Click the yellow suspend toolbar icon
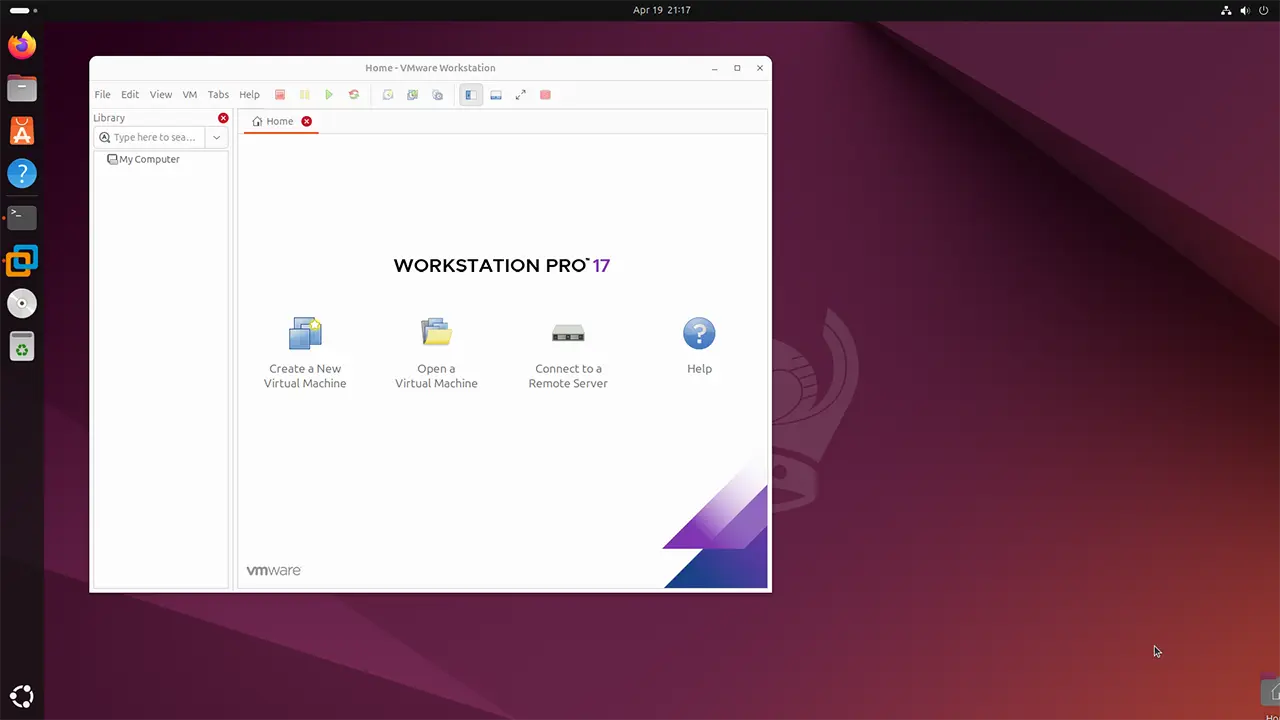1280x720 pixels. click(305, 95)
